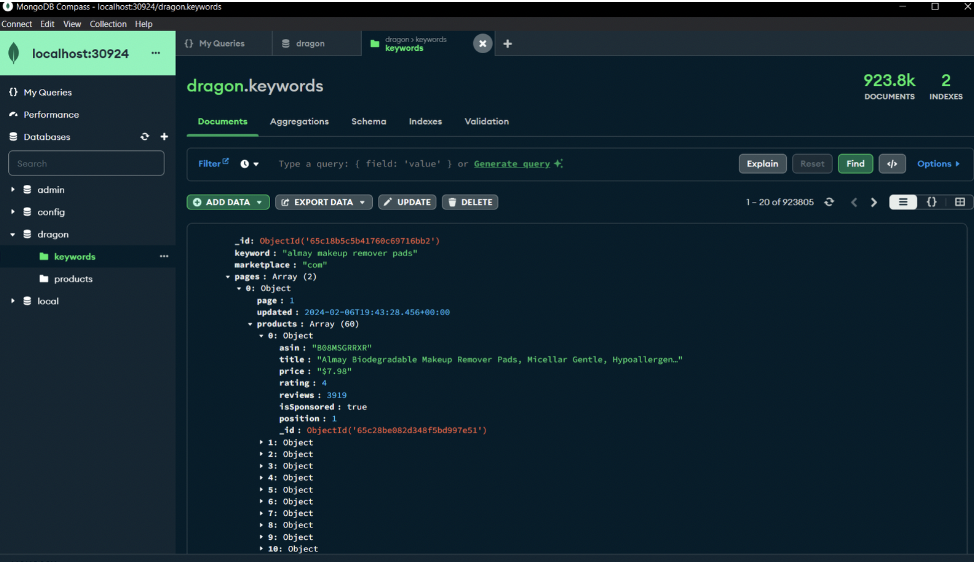Collapse the dragon database
This screenshot has width=974, height=562.
[x=12, y=234]
